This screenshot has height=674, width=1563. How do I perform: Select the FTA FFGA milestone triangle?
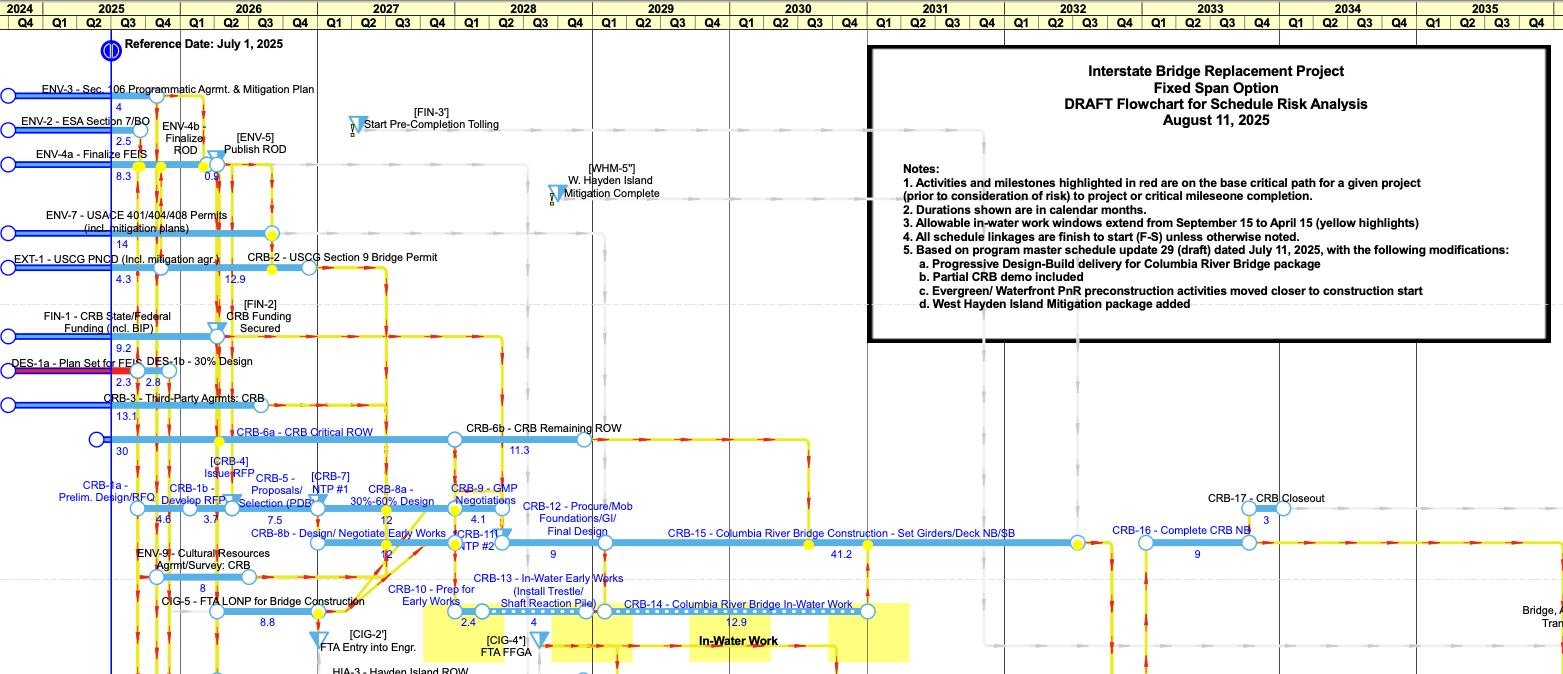(x=539, y=639)
